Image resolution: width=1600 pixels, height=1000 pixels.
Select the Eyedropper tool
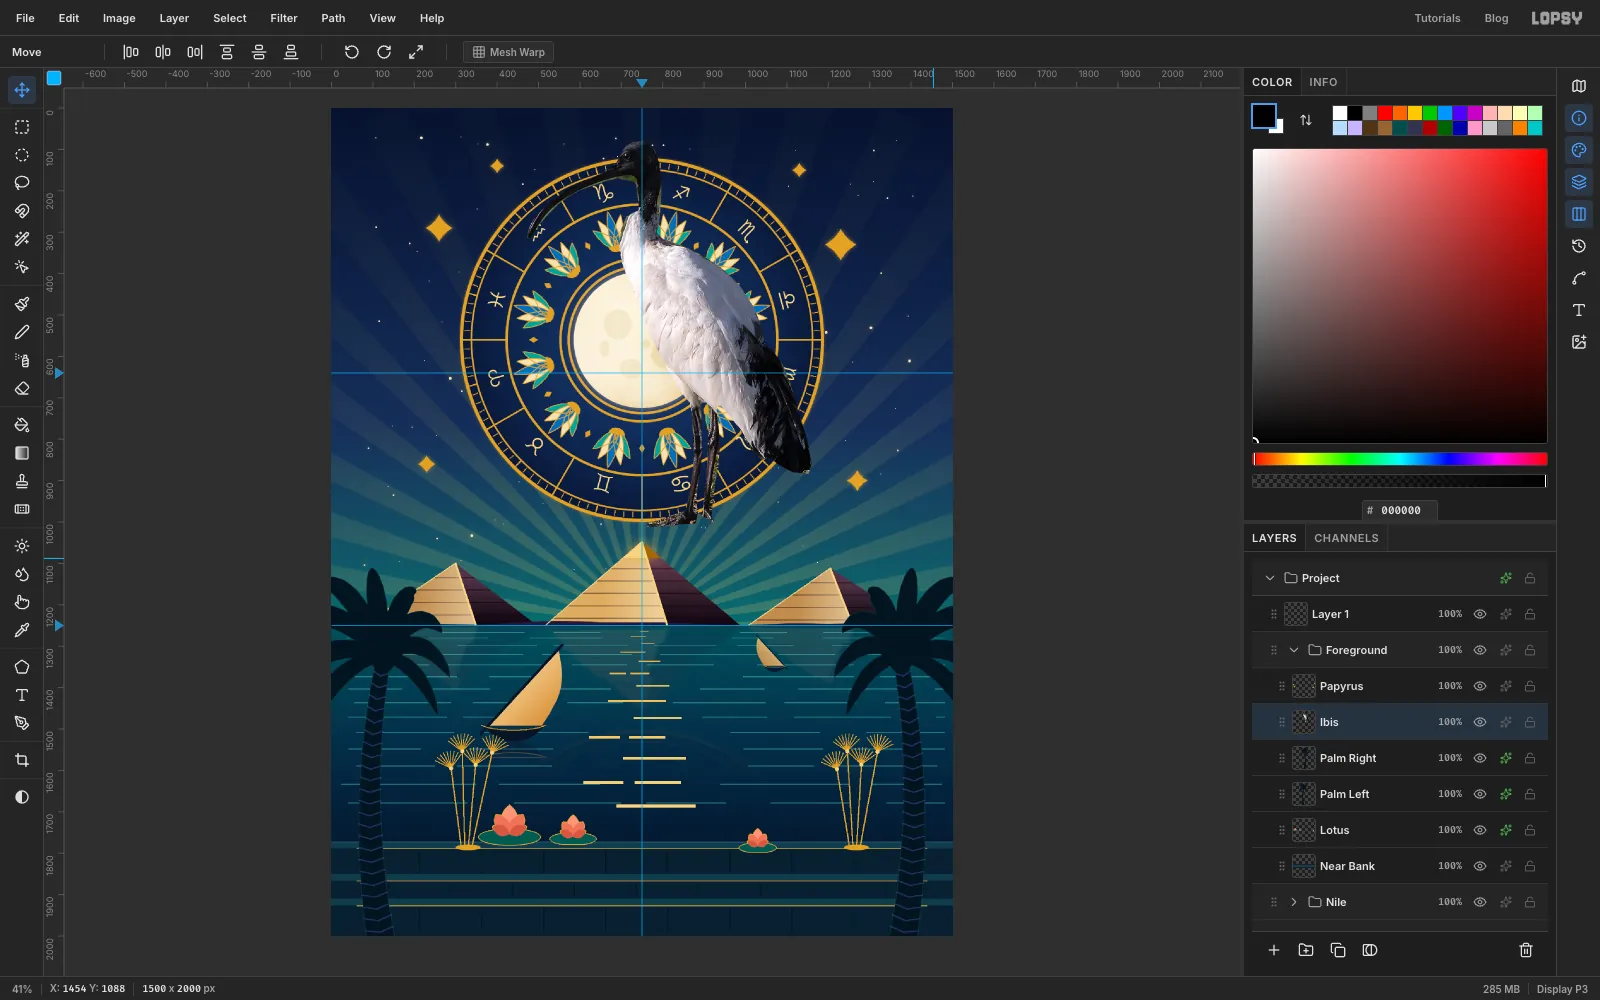coord(22,630)
